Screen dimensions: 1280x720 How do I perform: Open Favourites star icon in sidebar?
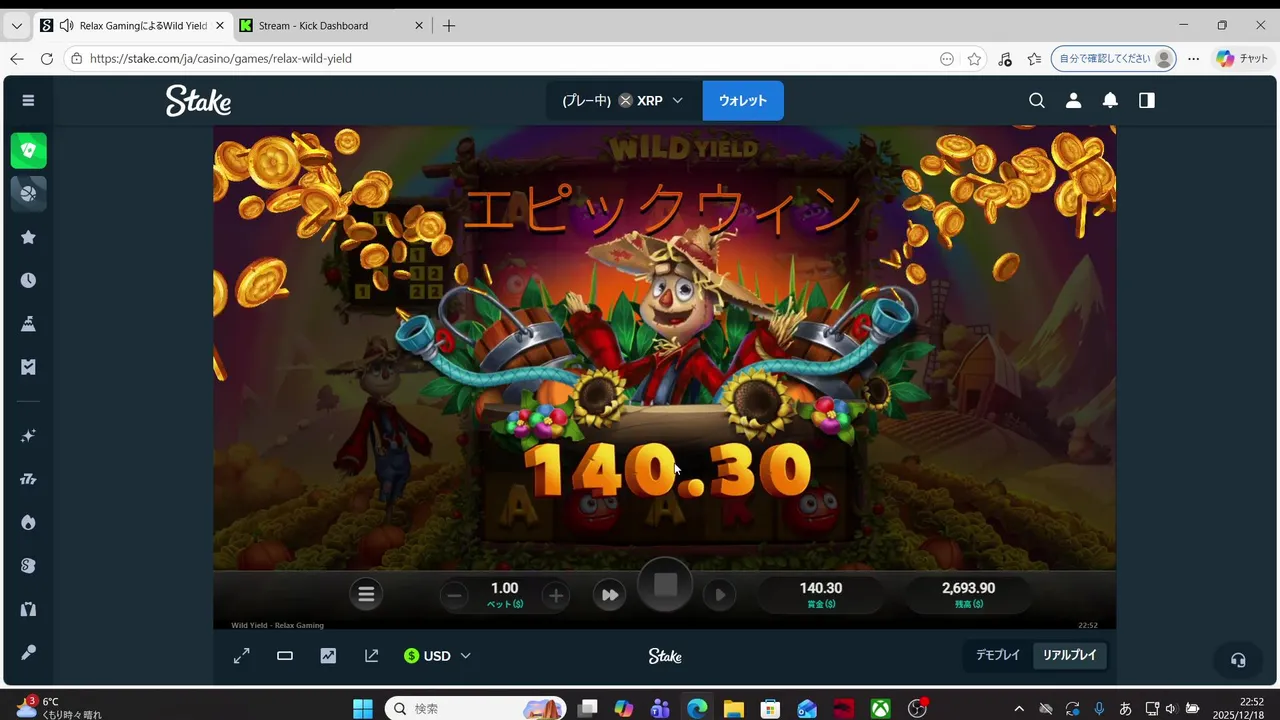coord(28,237)
